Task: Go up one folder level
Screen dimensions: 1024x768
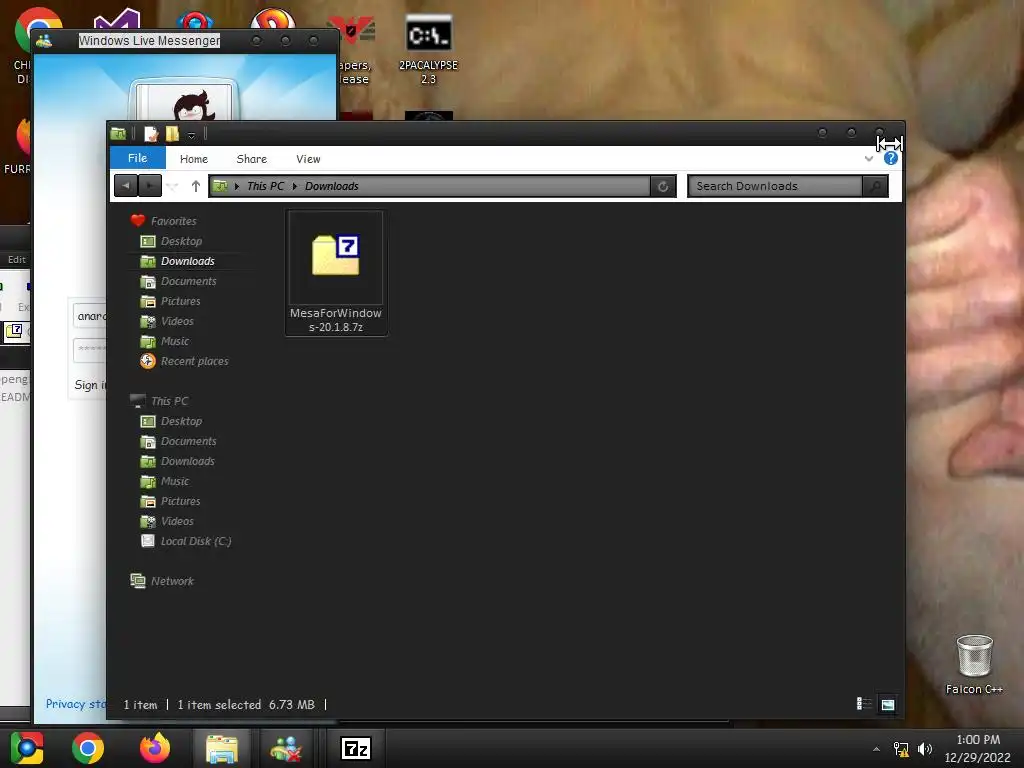Action: 195,186
